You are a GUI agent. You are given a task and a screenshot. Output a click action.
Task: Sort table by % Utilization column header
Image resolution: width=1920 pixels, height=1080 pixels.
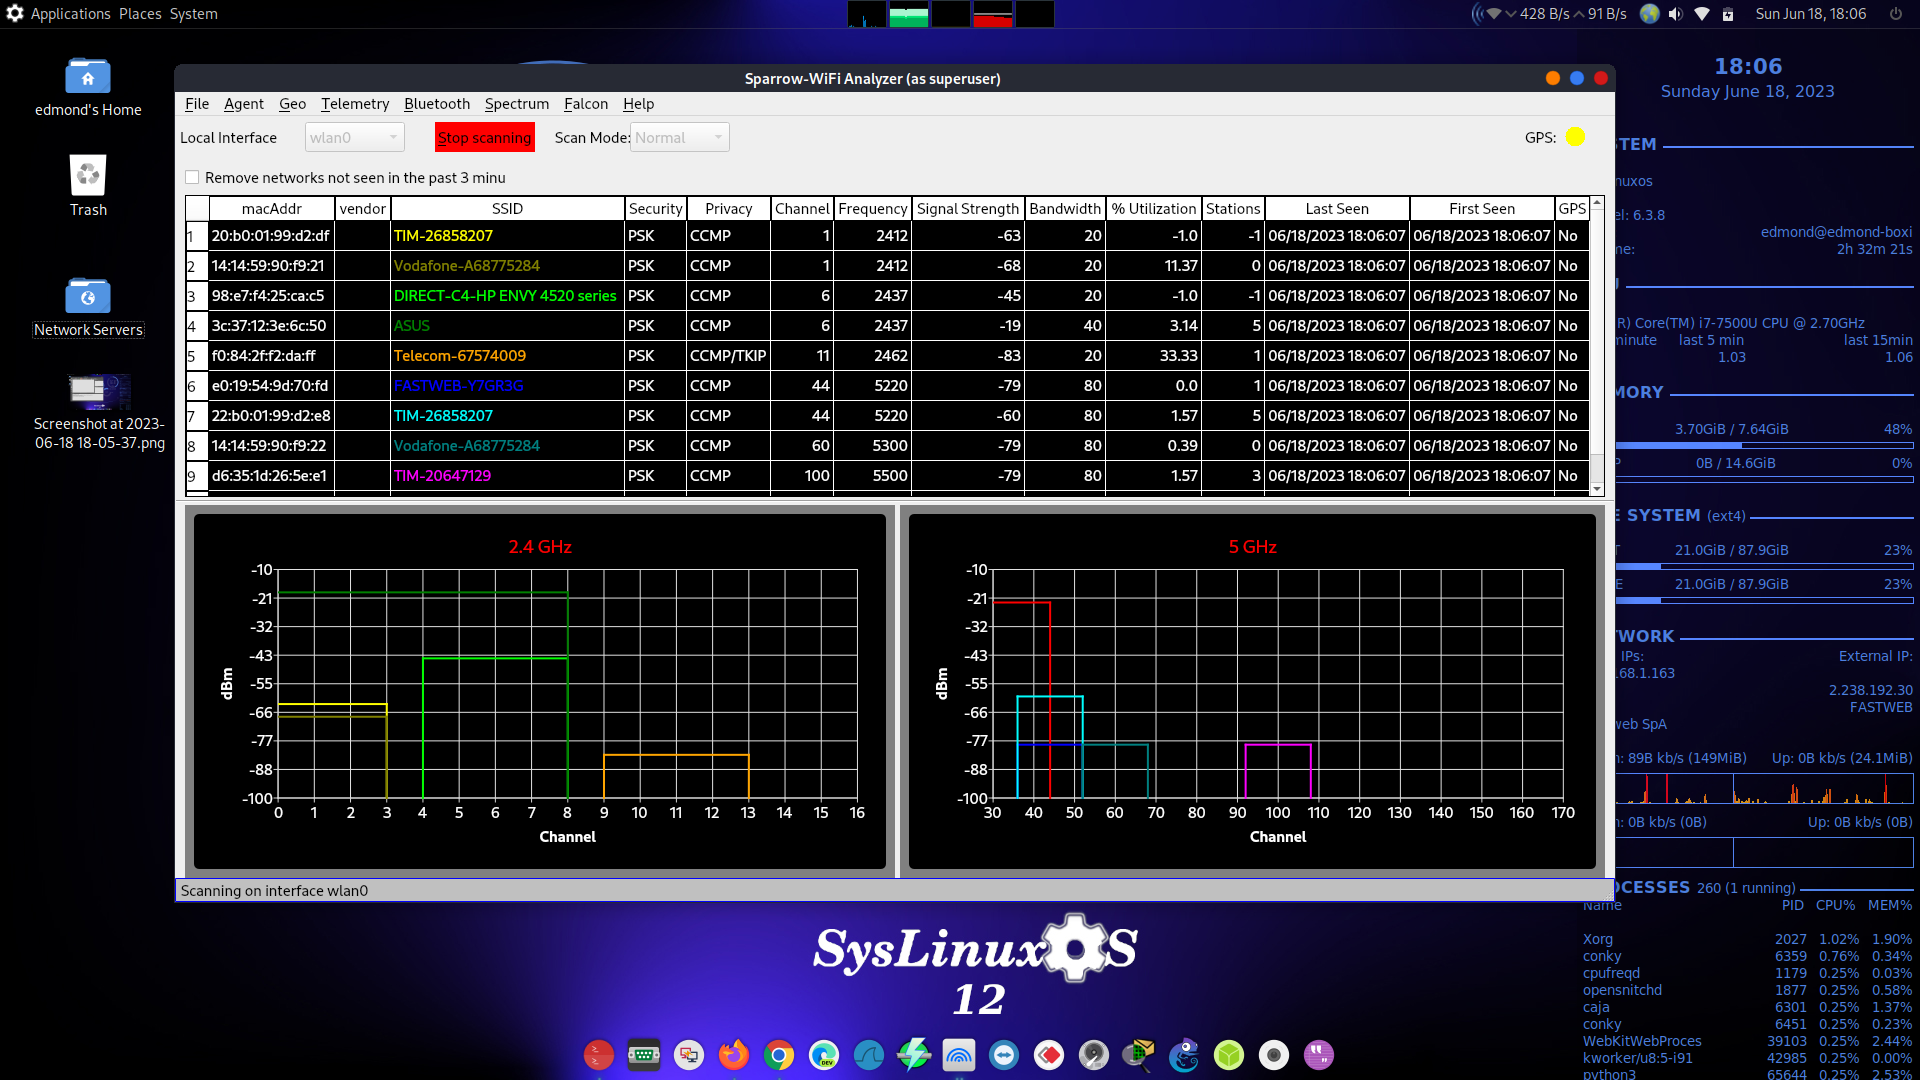click(x=1153, y=208)
